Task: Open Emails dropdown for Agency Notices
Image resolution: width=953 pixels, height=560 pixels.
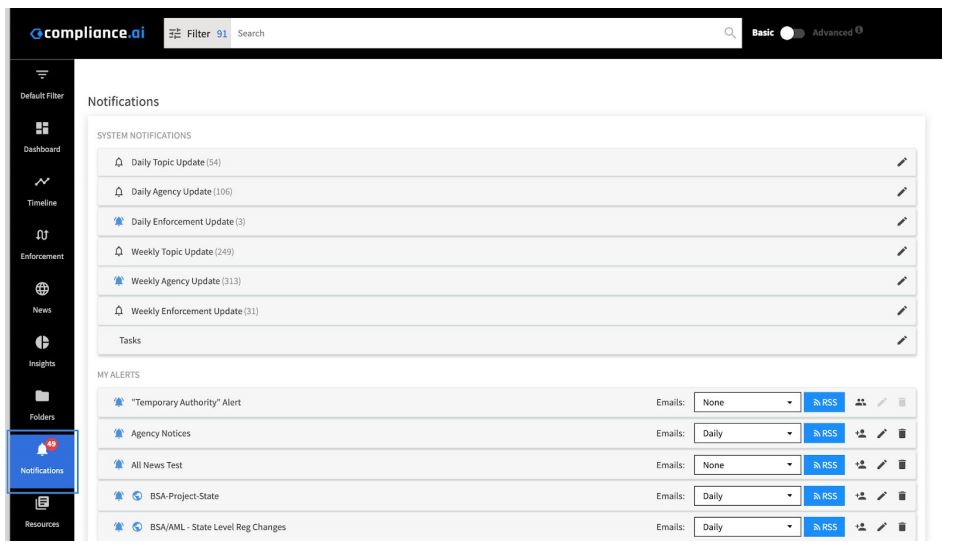Action: click(747, 434)
